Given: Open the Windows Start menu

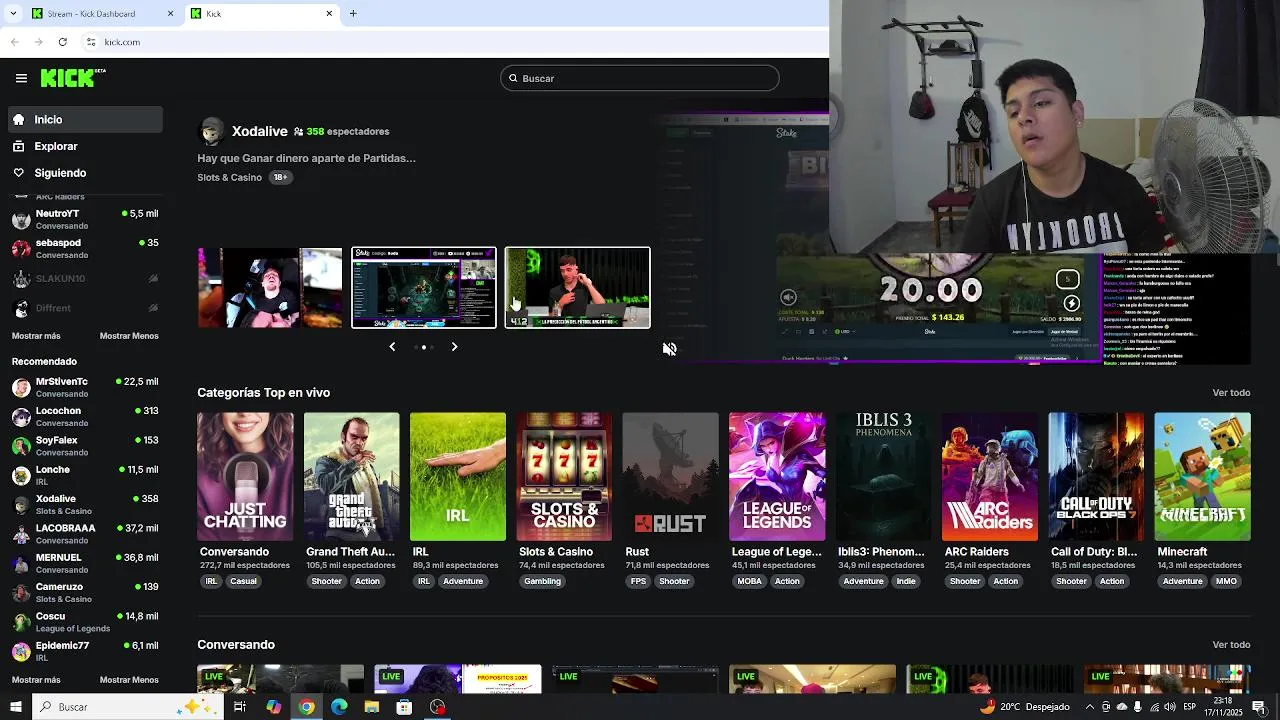Looking at the screenshot, I should click(16, 707).
